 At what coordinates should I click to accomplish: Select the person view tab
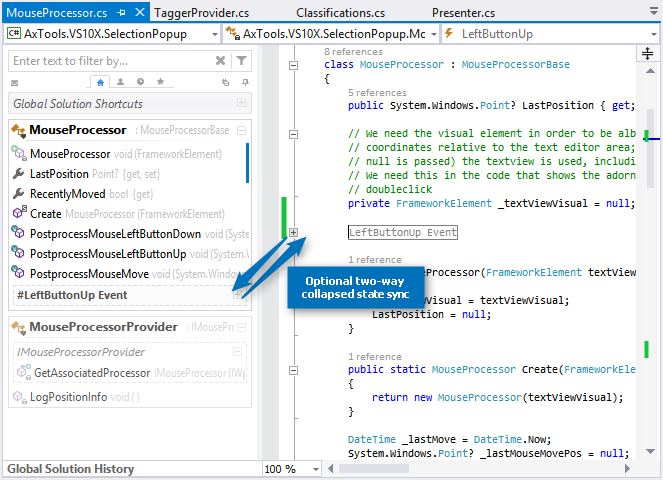pyautogui.click(x=121, y=82)
